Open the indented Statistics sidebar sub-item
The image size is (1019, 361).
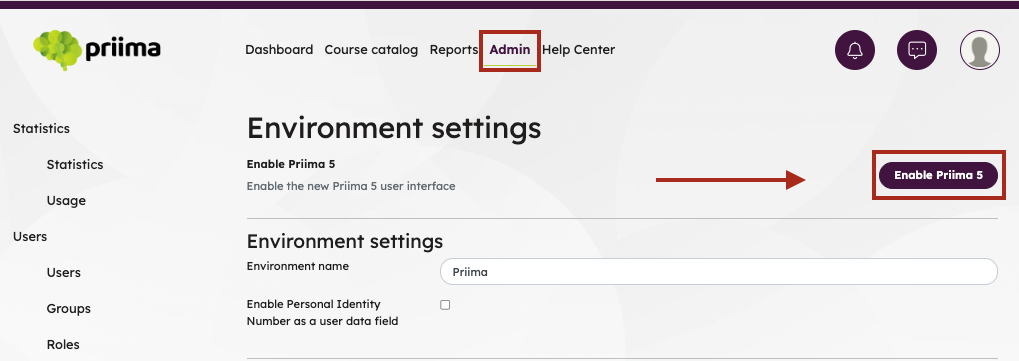pos(75,165)
